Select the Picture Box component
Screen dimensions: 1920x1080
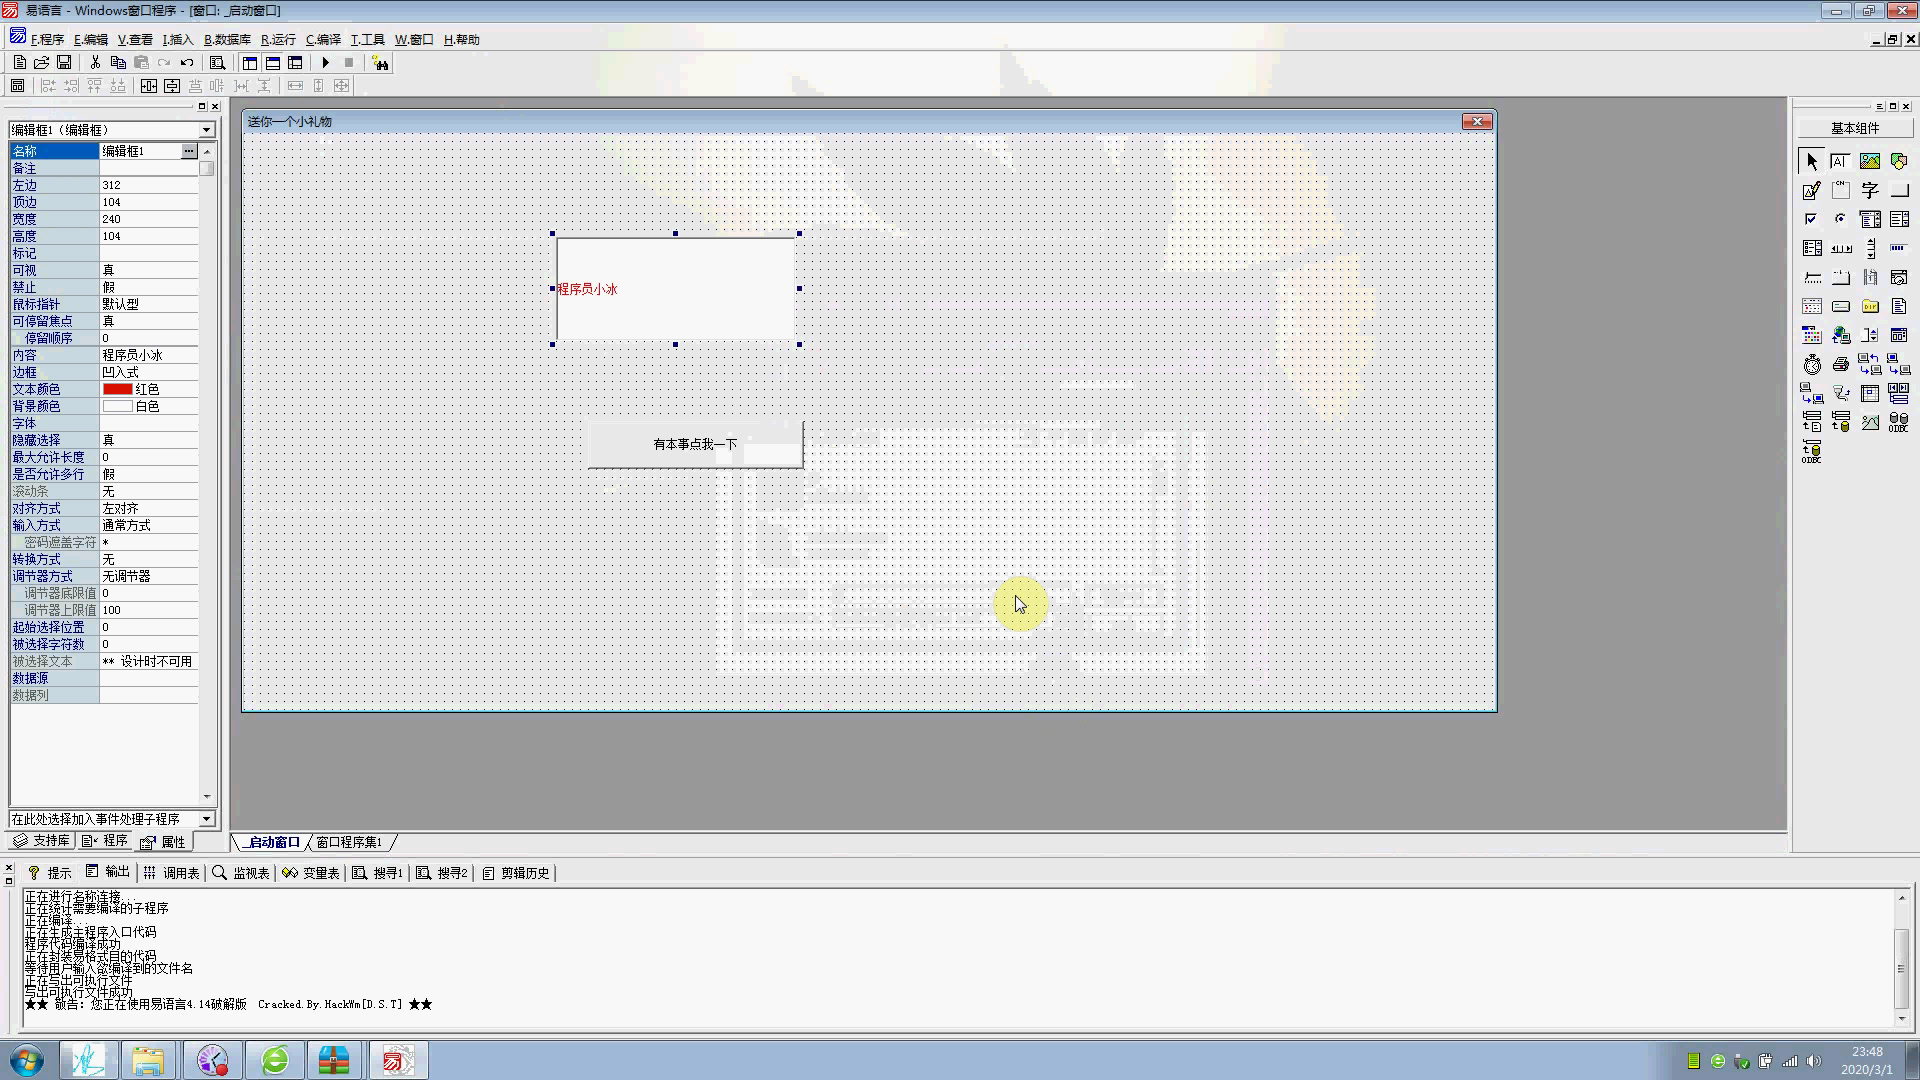(1869, 161)
